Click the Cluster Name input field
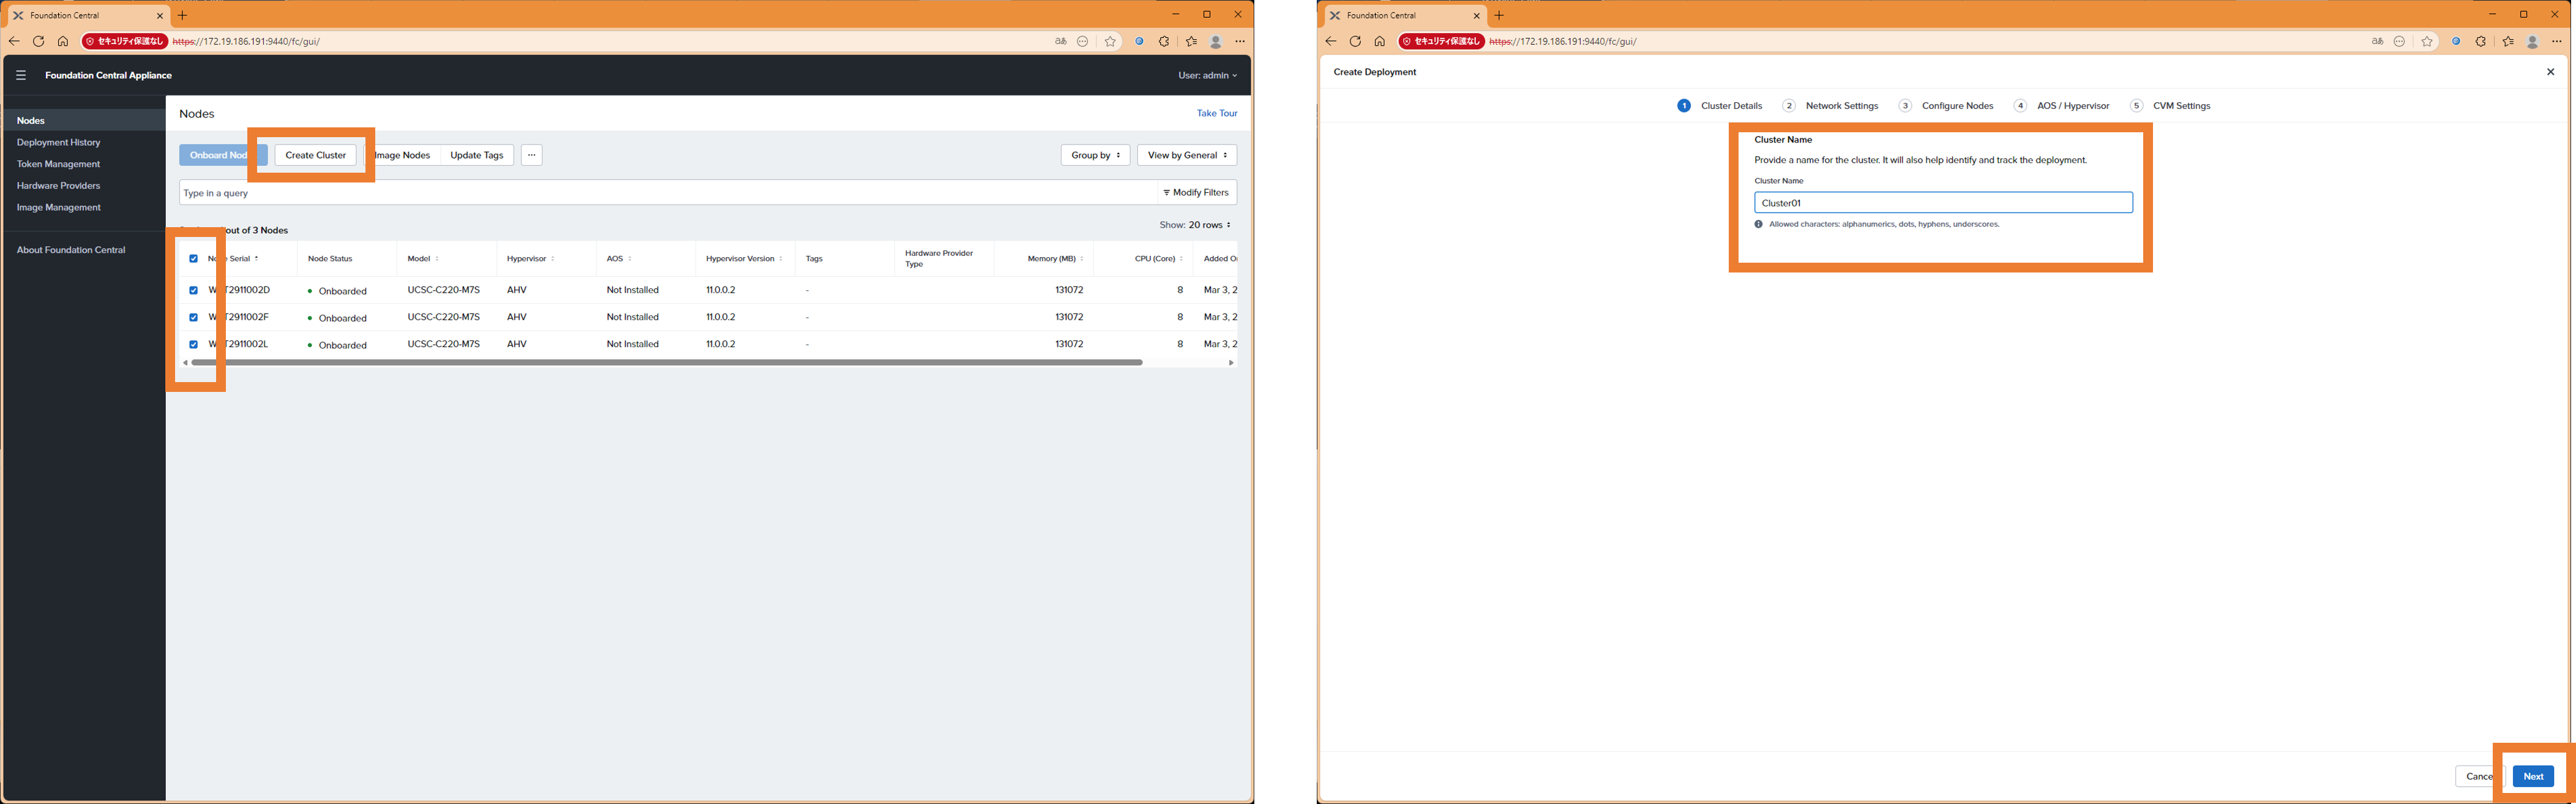 click(1942, 203)
